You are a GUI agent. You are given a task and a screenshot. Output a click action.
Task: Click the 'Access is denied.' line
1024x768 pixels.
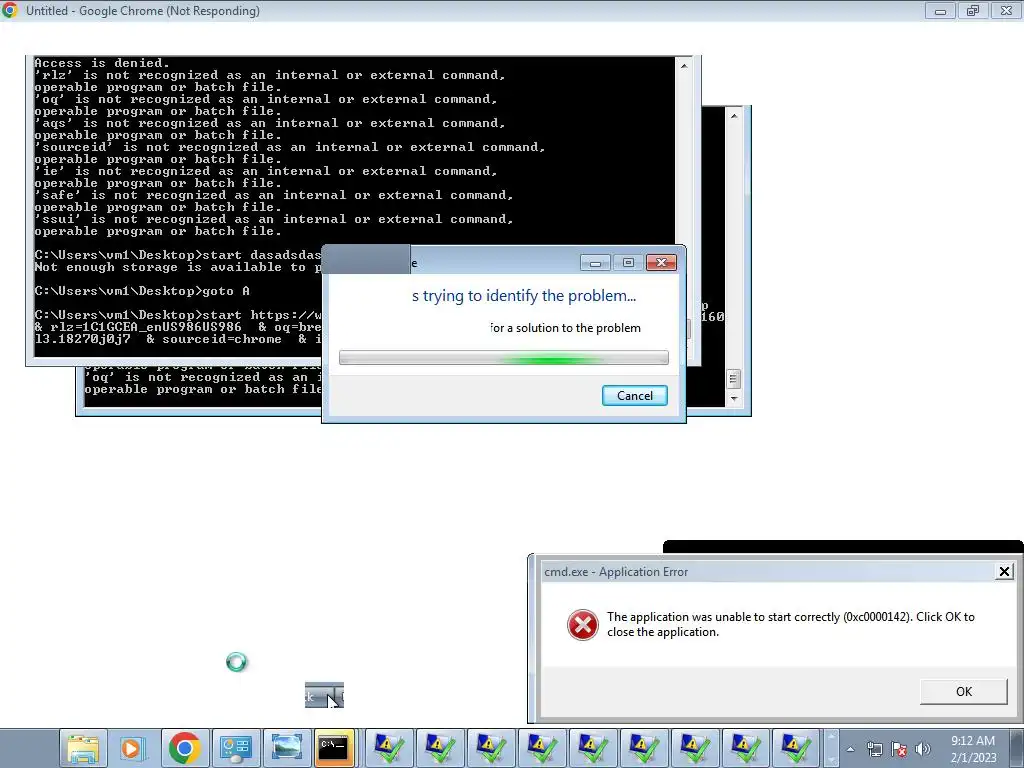coord(102,63)
